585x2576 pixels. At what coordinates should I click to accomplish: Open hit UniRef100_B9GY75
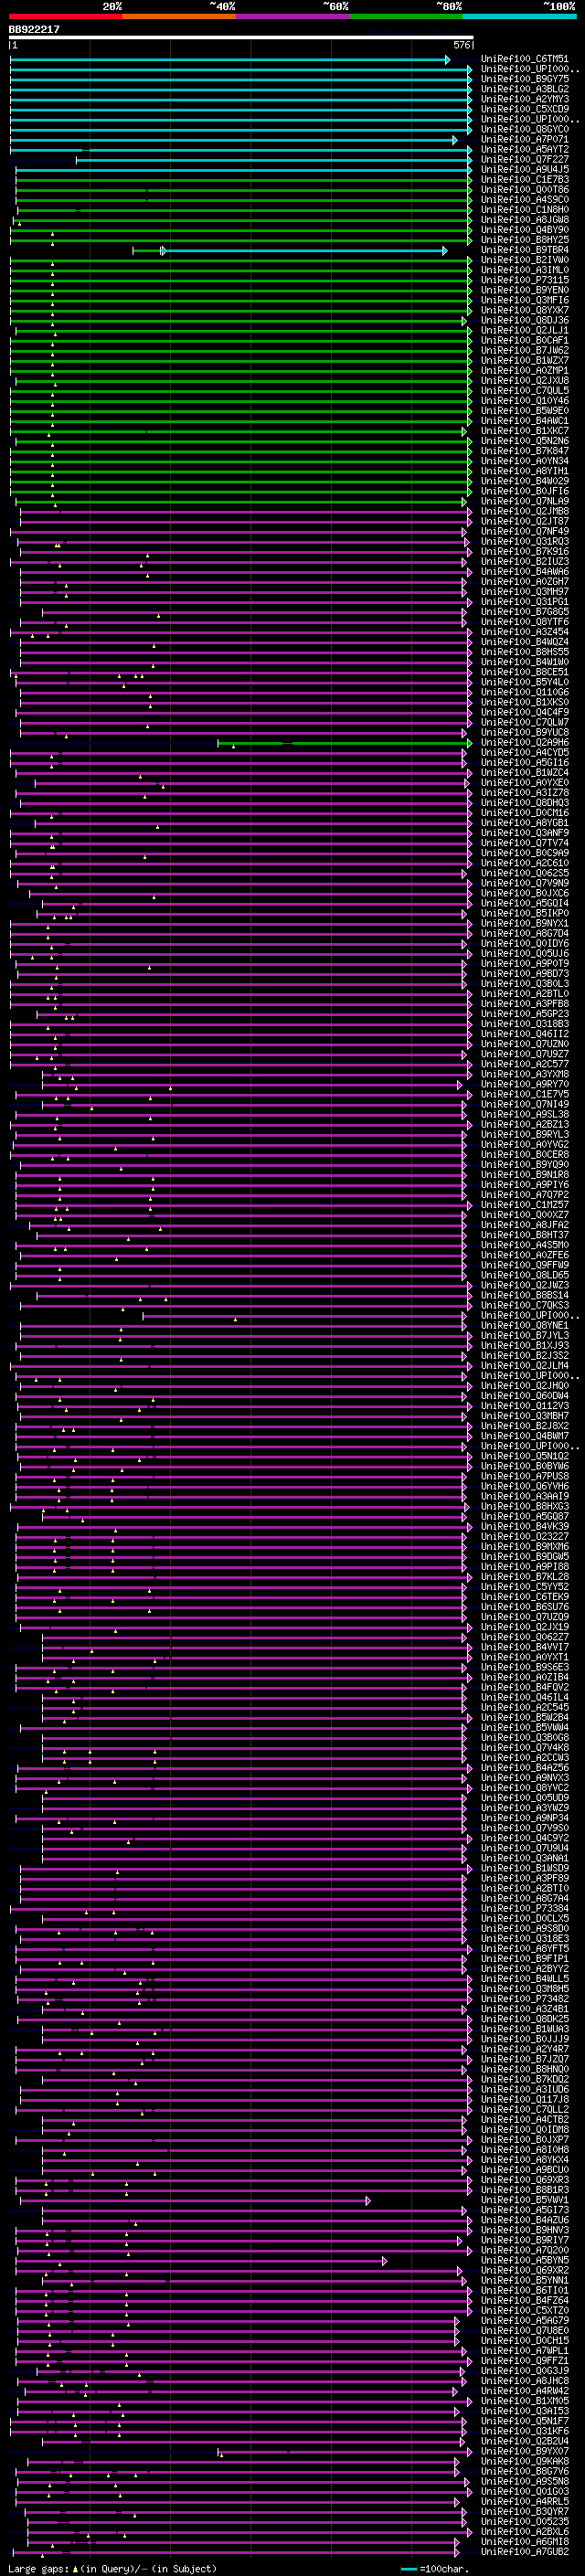[x=525, y=79]
